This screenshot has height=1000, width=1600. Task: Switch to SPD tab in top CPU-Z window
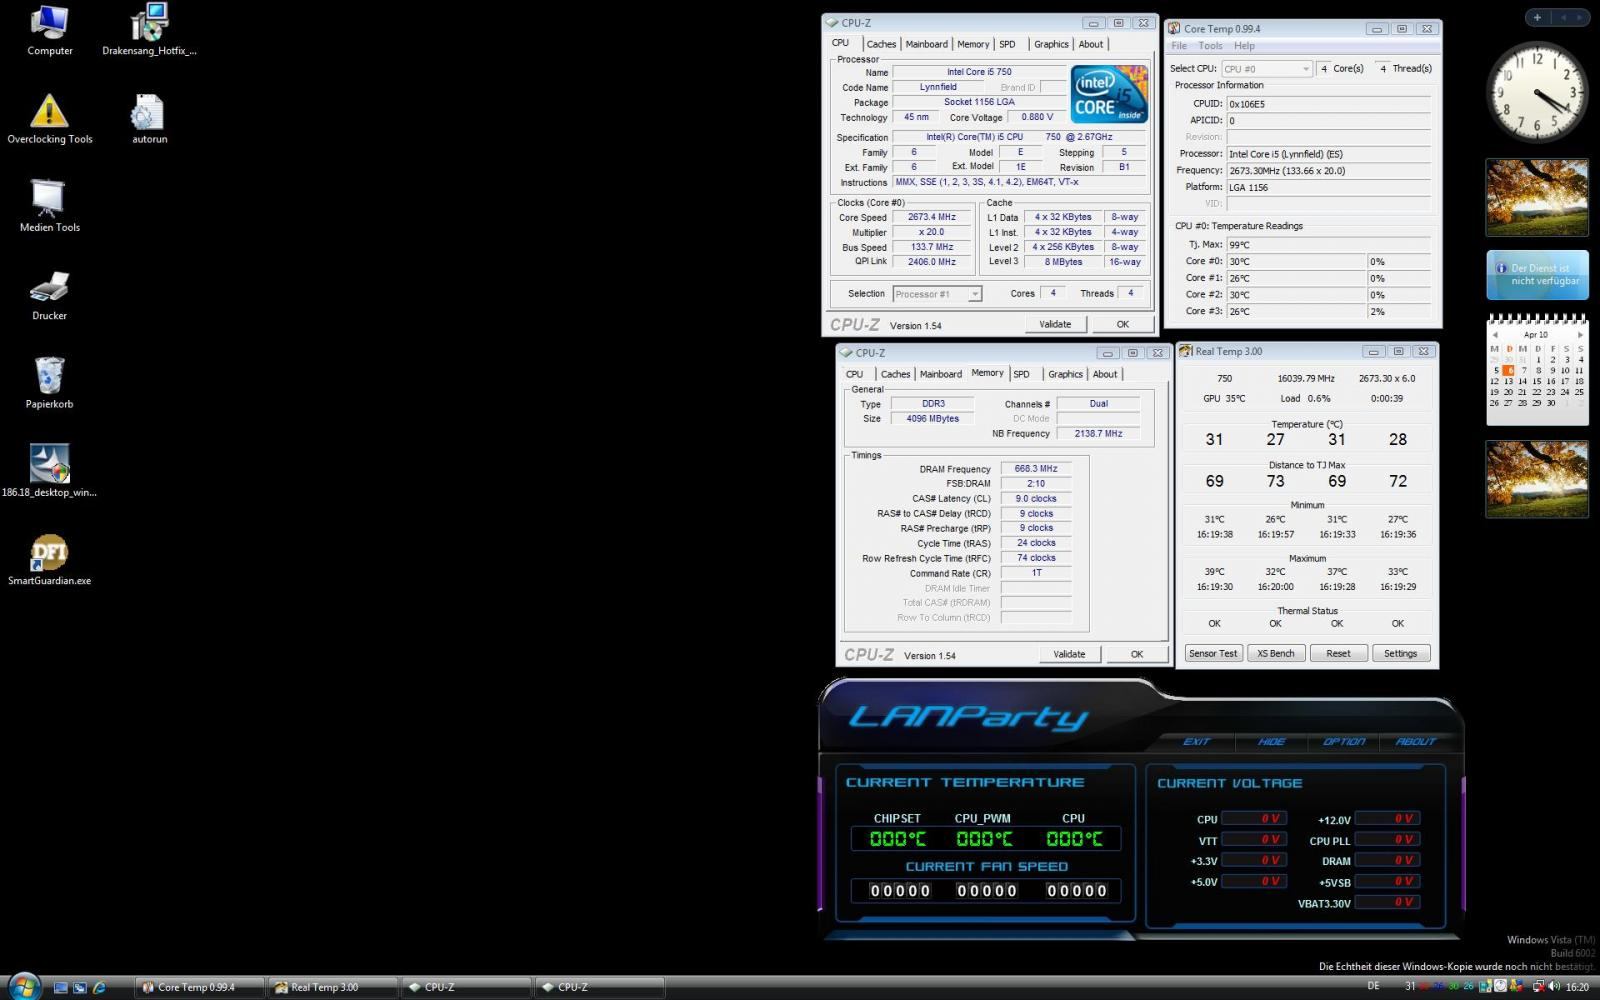[x=1008, y=44]
